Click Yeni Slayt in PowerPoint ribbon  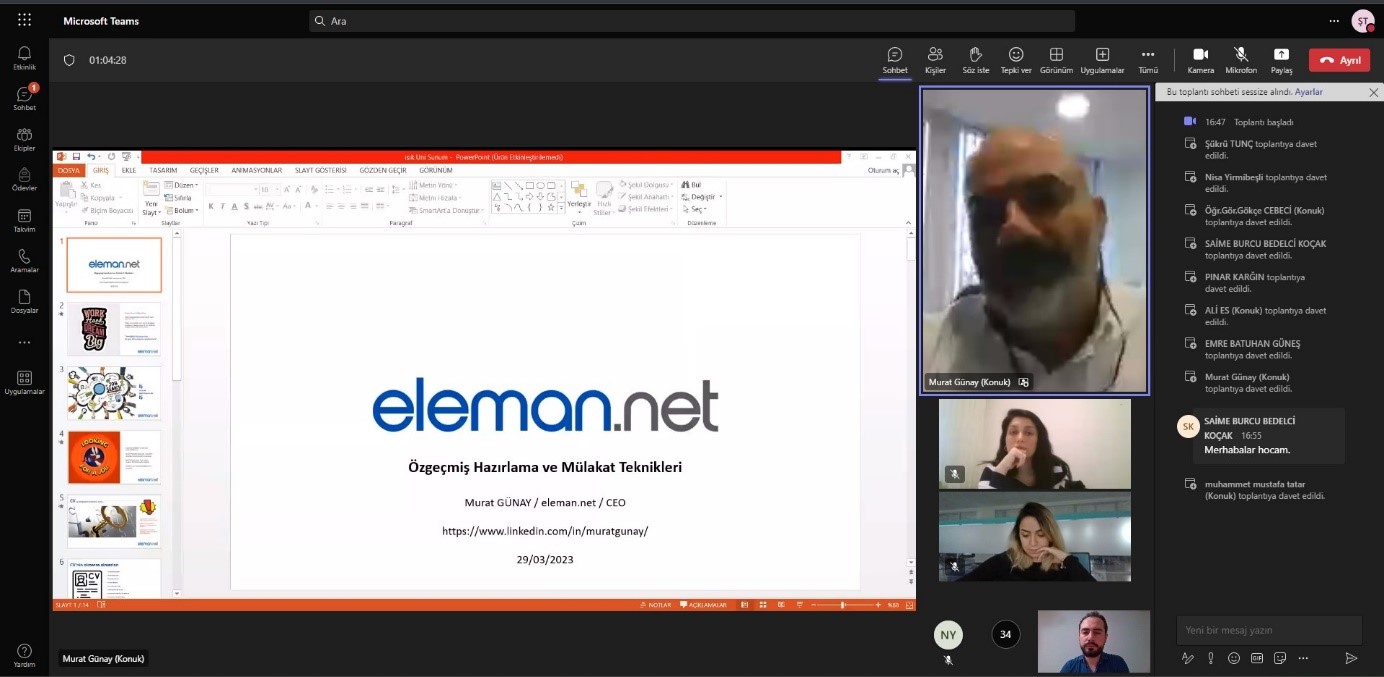pyautogui.click(x=151, y=198)
